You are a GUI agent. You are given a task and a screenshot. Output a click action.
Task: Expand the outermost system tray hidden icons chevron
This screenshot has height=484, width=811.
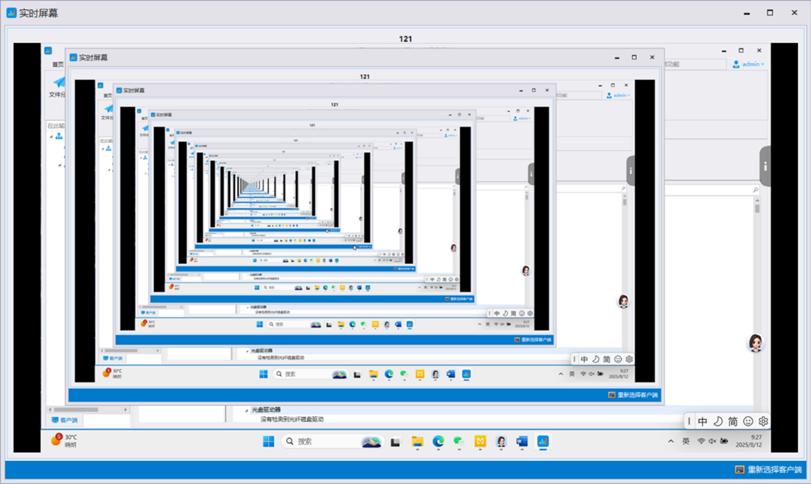pos(670,441)
